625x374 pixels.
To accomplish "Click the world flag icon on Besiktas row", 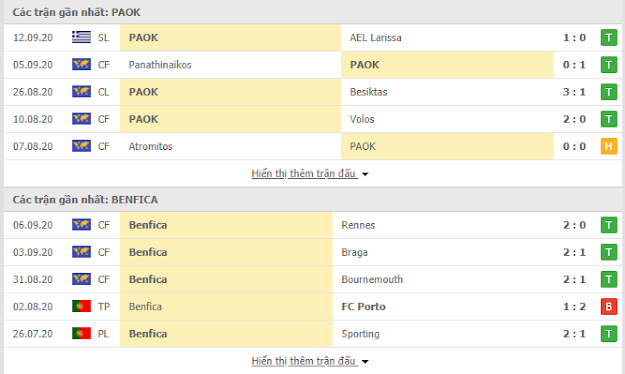I will (x=81, y=92).
